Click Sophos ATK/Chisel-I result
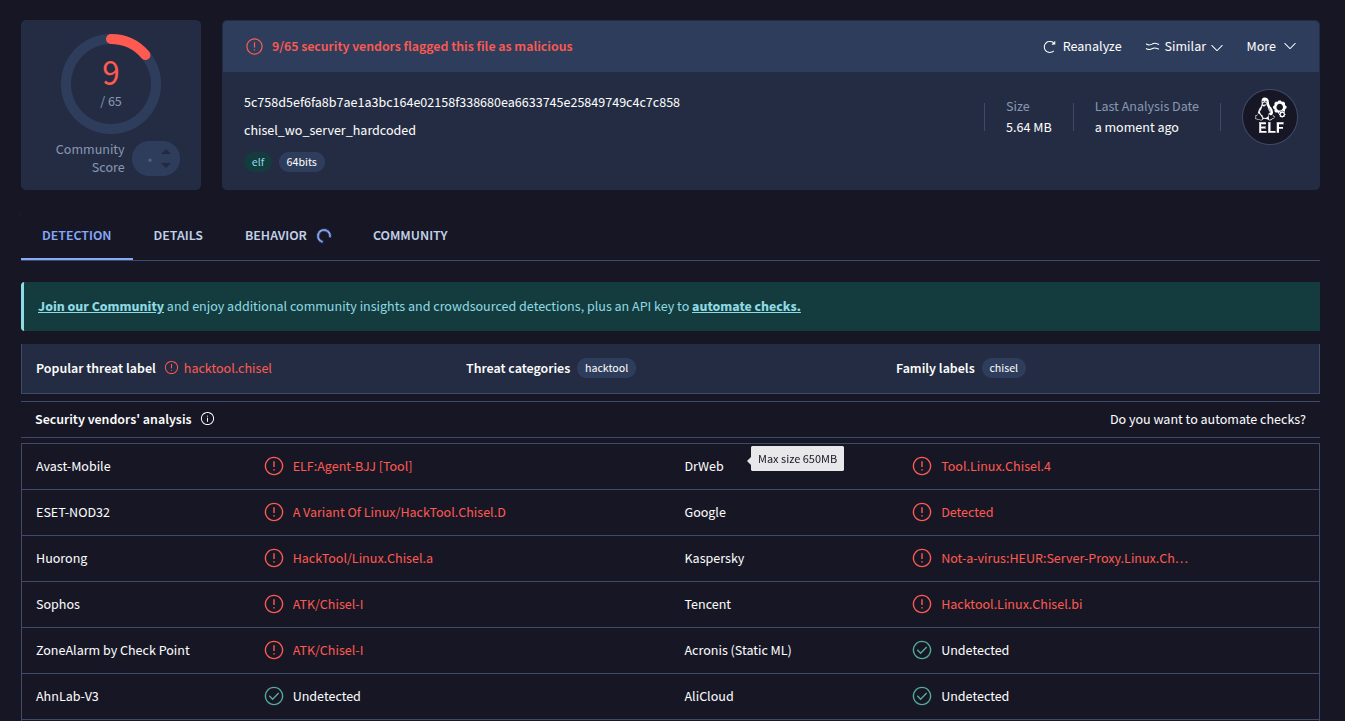Image resolution: width=1345 pixels, height=721 pixels. (328, 605)
